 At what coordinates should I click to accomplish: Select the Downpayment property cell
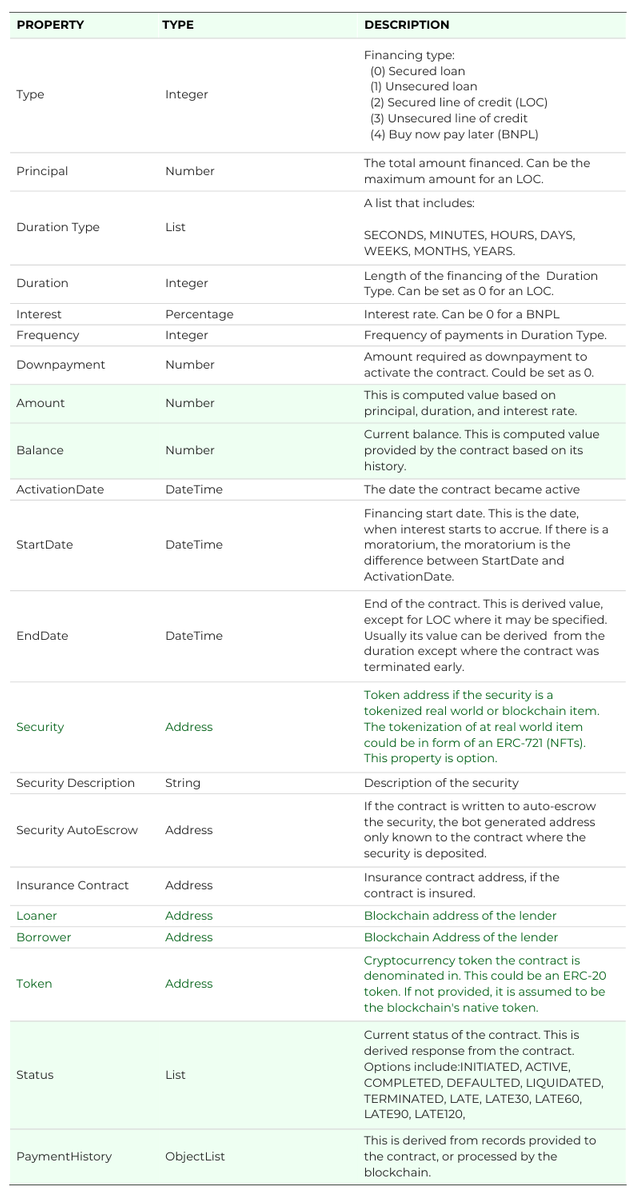coord(60,365)
